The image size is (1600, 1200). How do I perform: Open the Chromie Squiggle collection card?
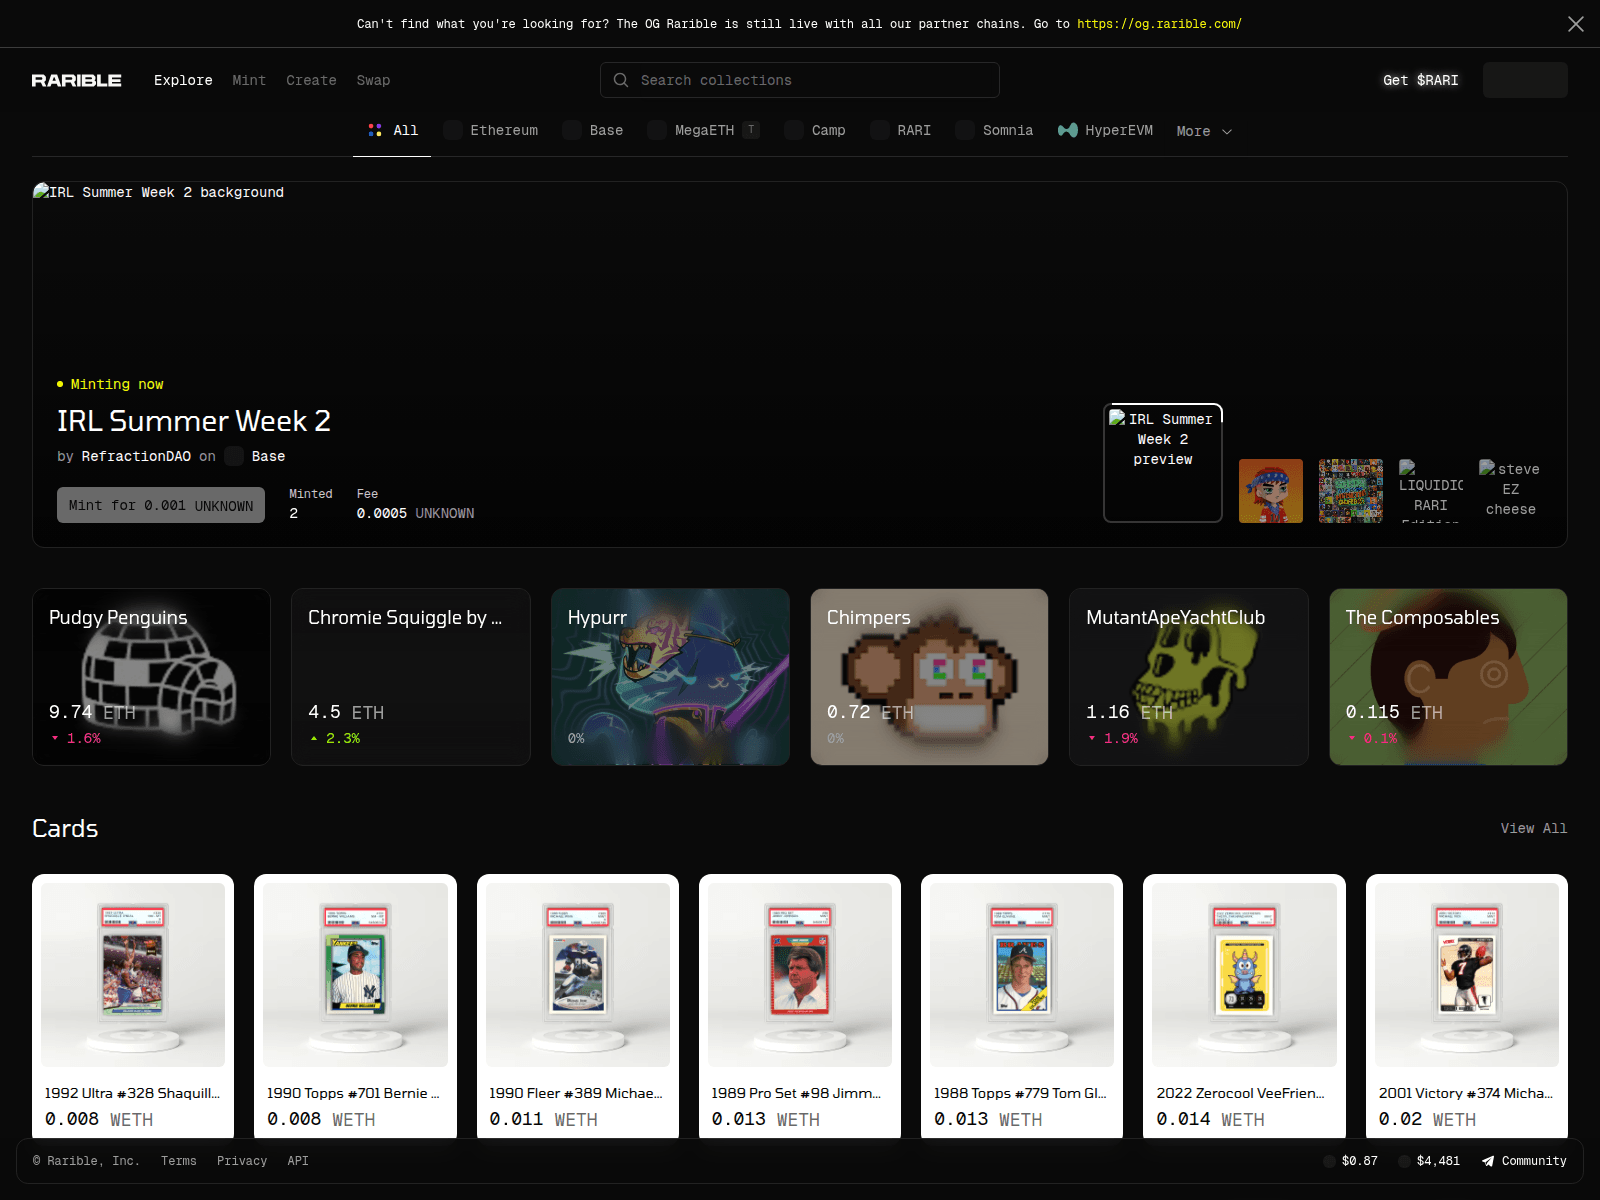(x=411, y=677)
